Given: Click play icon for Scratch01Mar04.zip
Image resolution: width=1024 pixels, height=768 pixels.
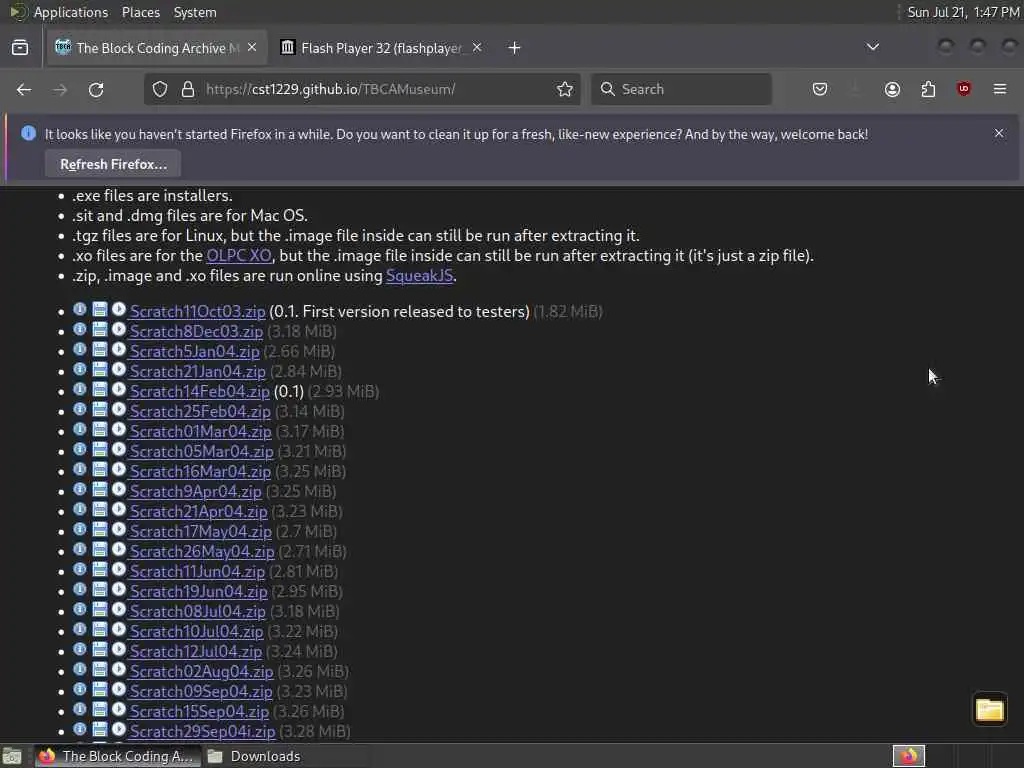Looking at the screenshot, I should tap(119, 429).
